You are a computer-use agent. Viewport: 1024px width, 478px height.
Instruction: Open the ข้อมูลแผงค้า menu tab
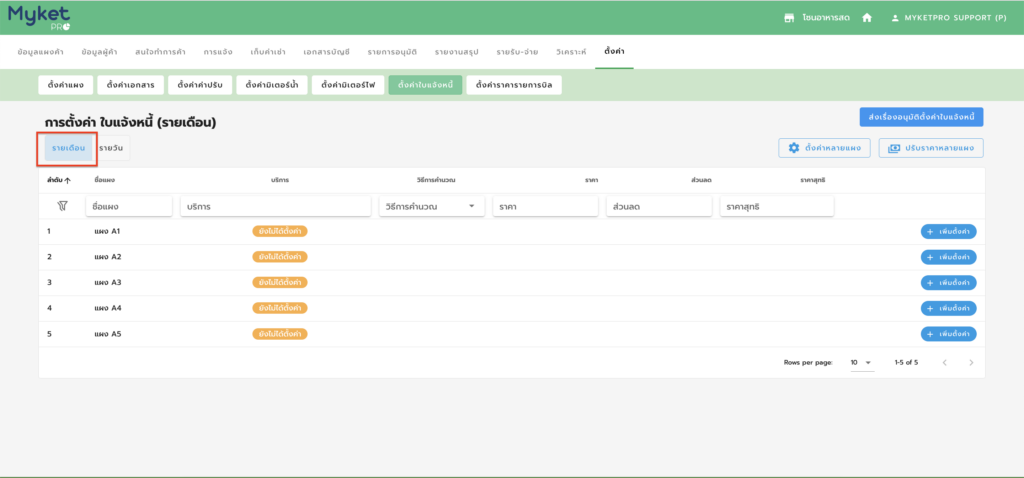coord(40,52)
